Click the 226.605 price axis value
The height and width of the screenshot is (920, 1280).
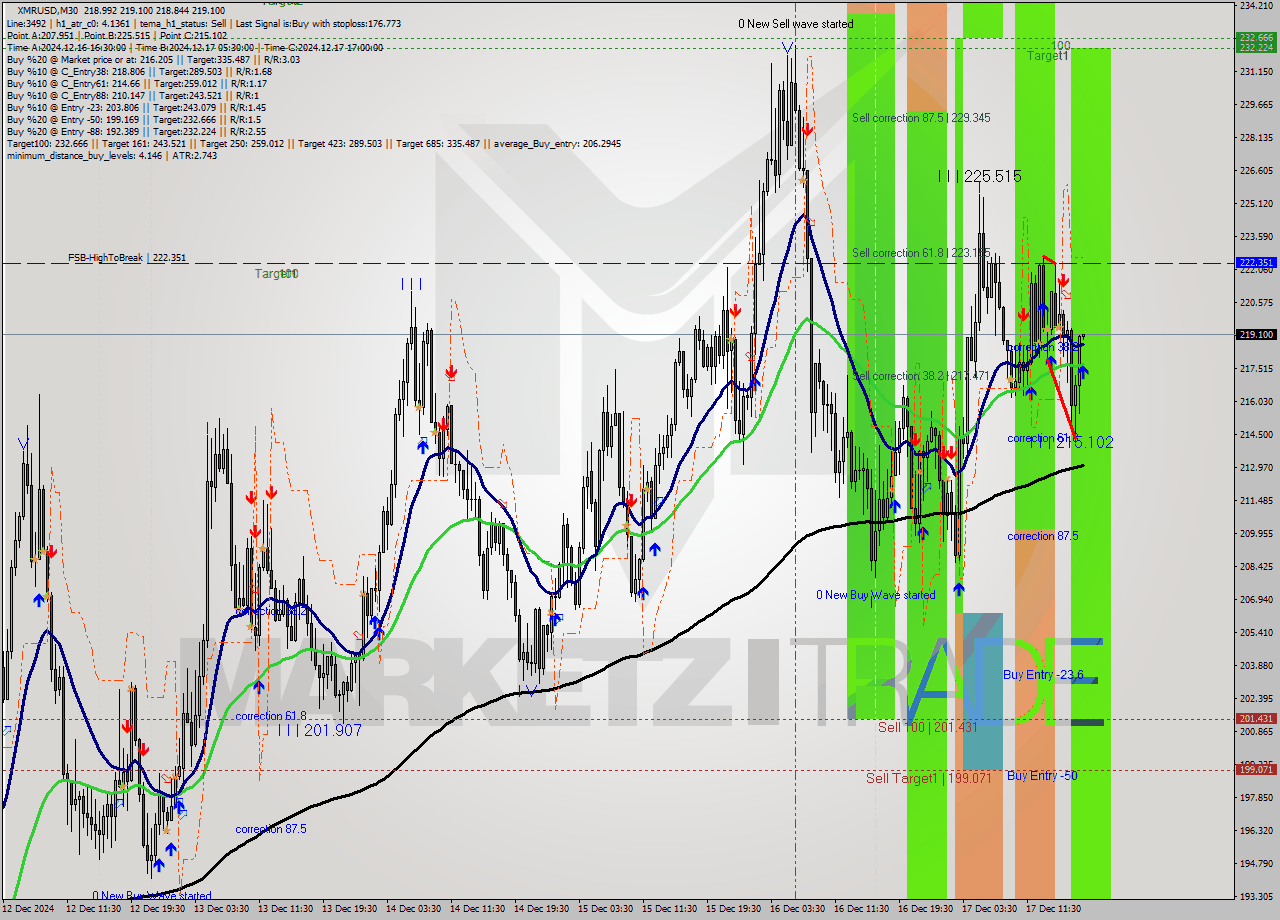1255,171
